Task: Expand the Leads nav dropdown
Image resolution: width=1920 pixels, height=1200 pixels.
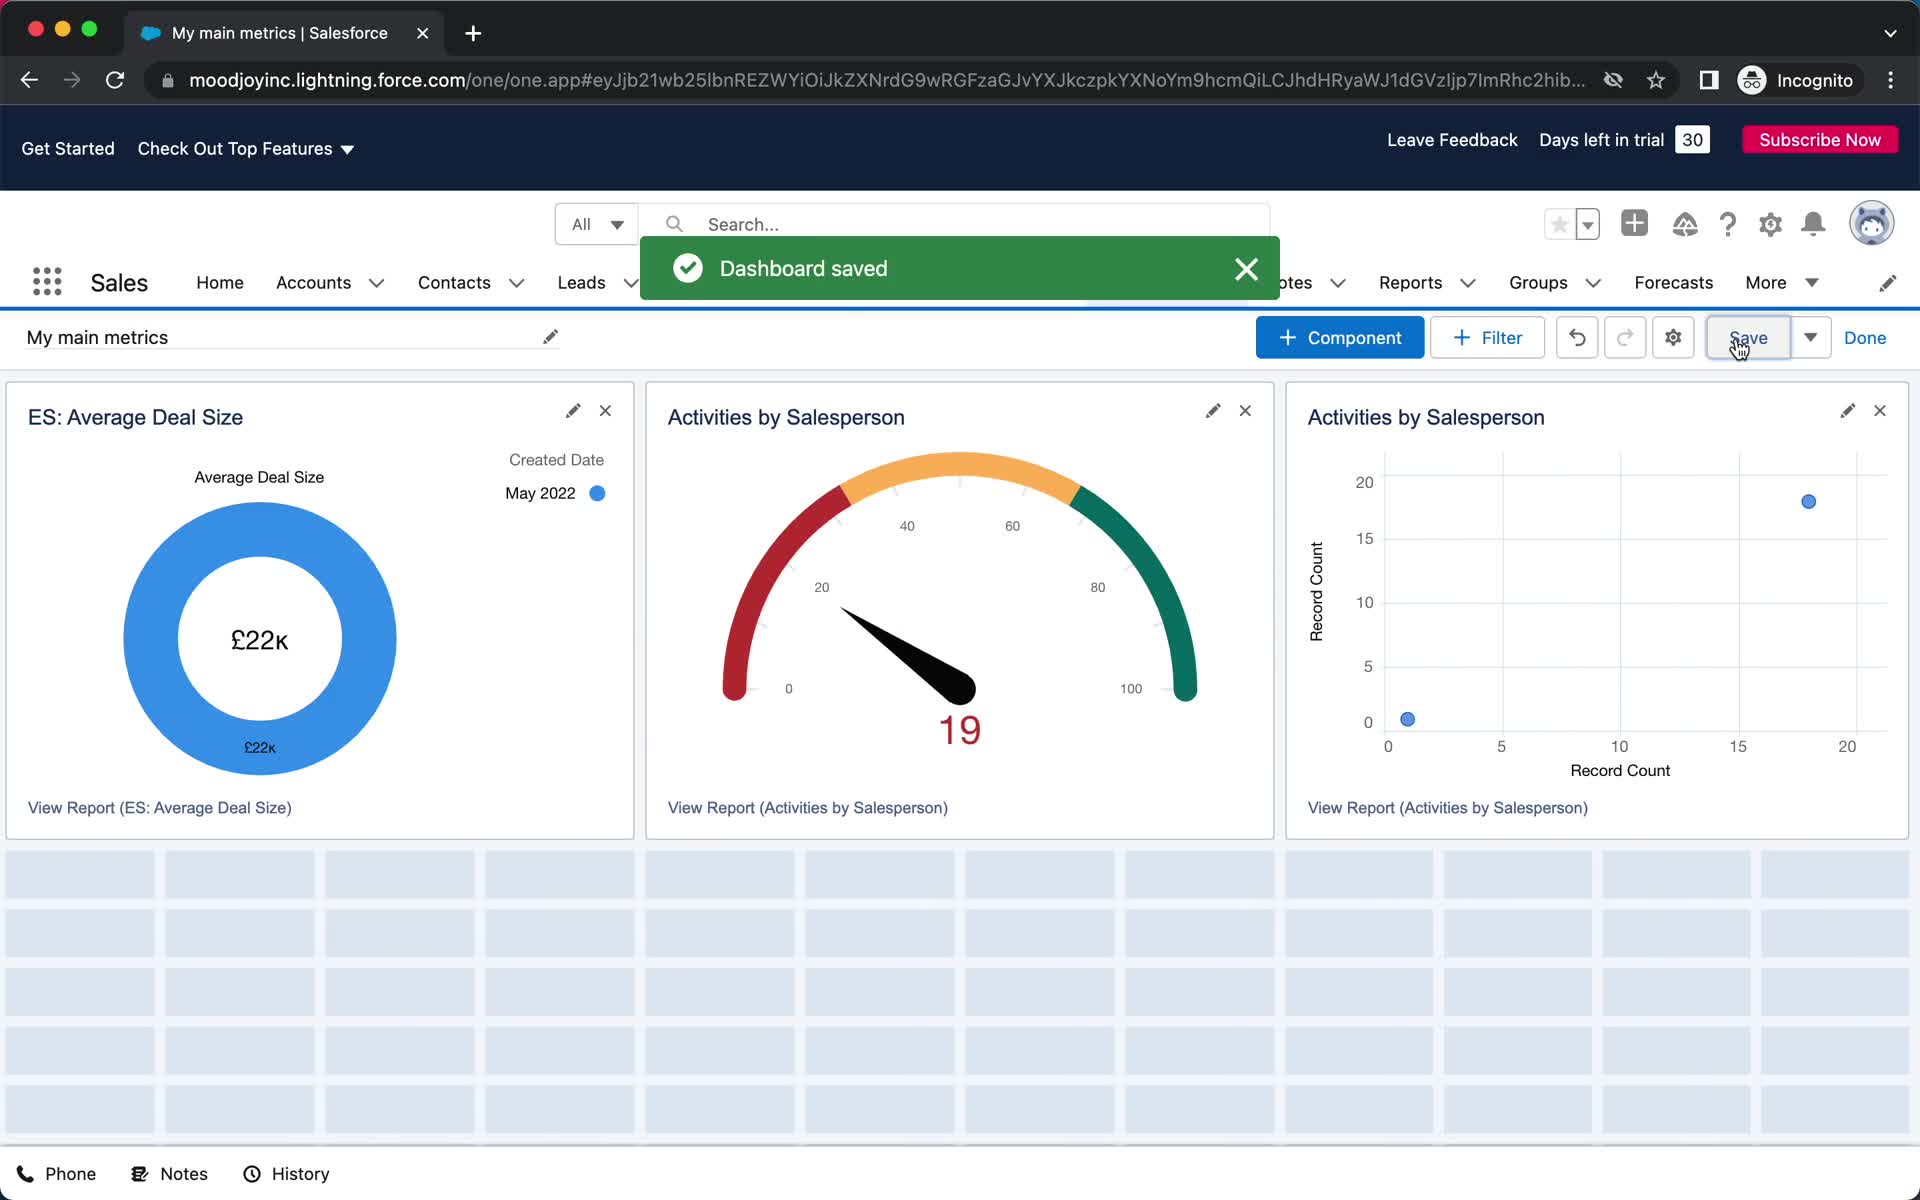Action: 630,283
